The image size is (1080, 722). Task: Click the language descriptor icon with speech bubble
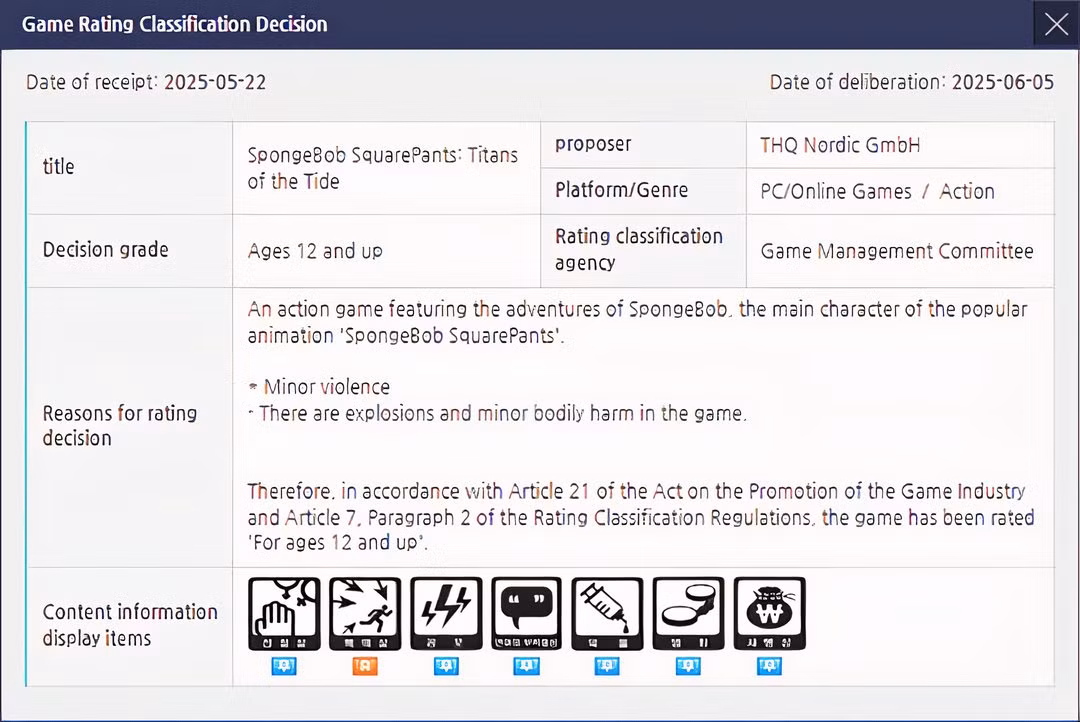527,614
